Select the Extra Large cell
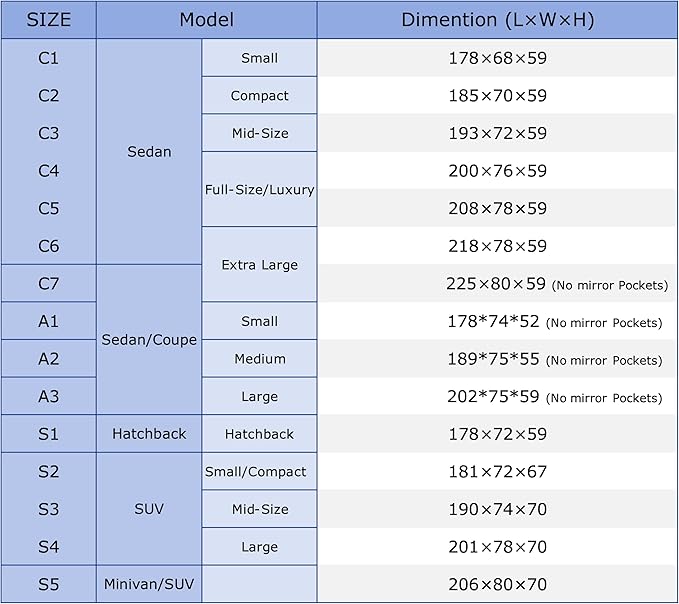Screen dimensions: 679x604 pos(259,265)
